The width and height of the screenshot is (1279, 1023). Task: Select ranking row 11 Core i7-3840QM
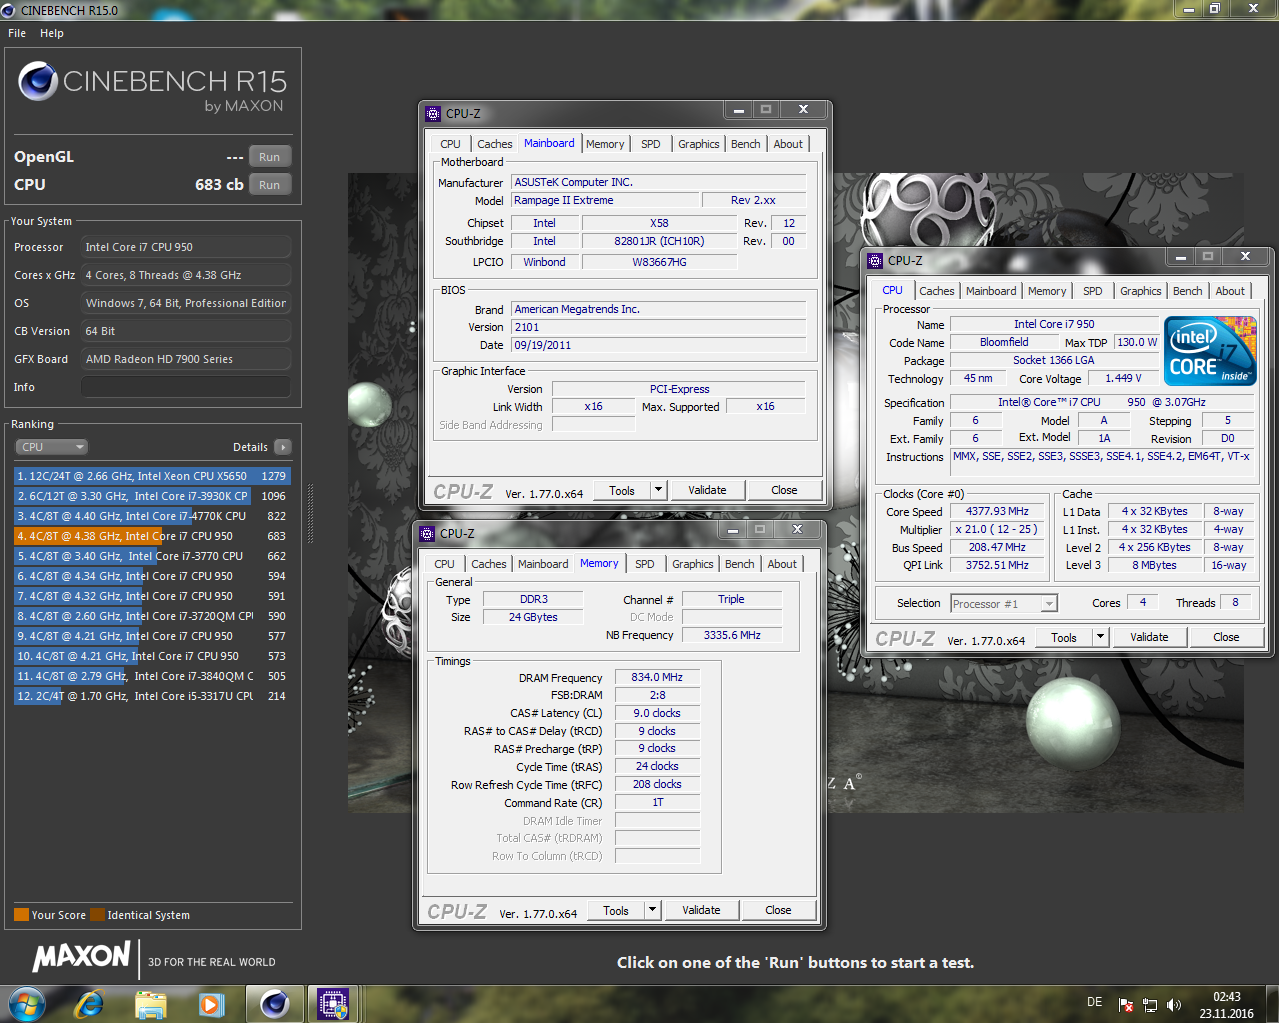pos(152,676)
